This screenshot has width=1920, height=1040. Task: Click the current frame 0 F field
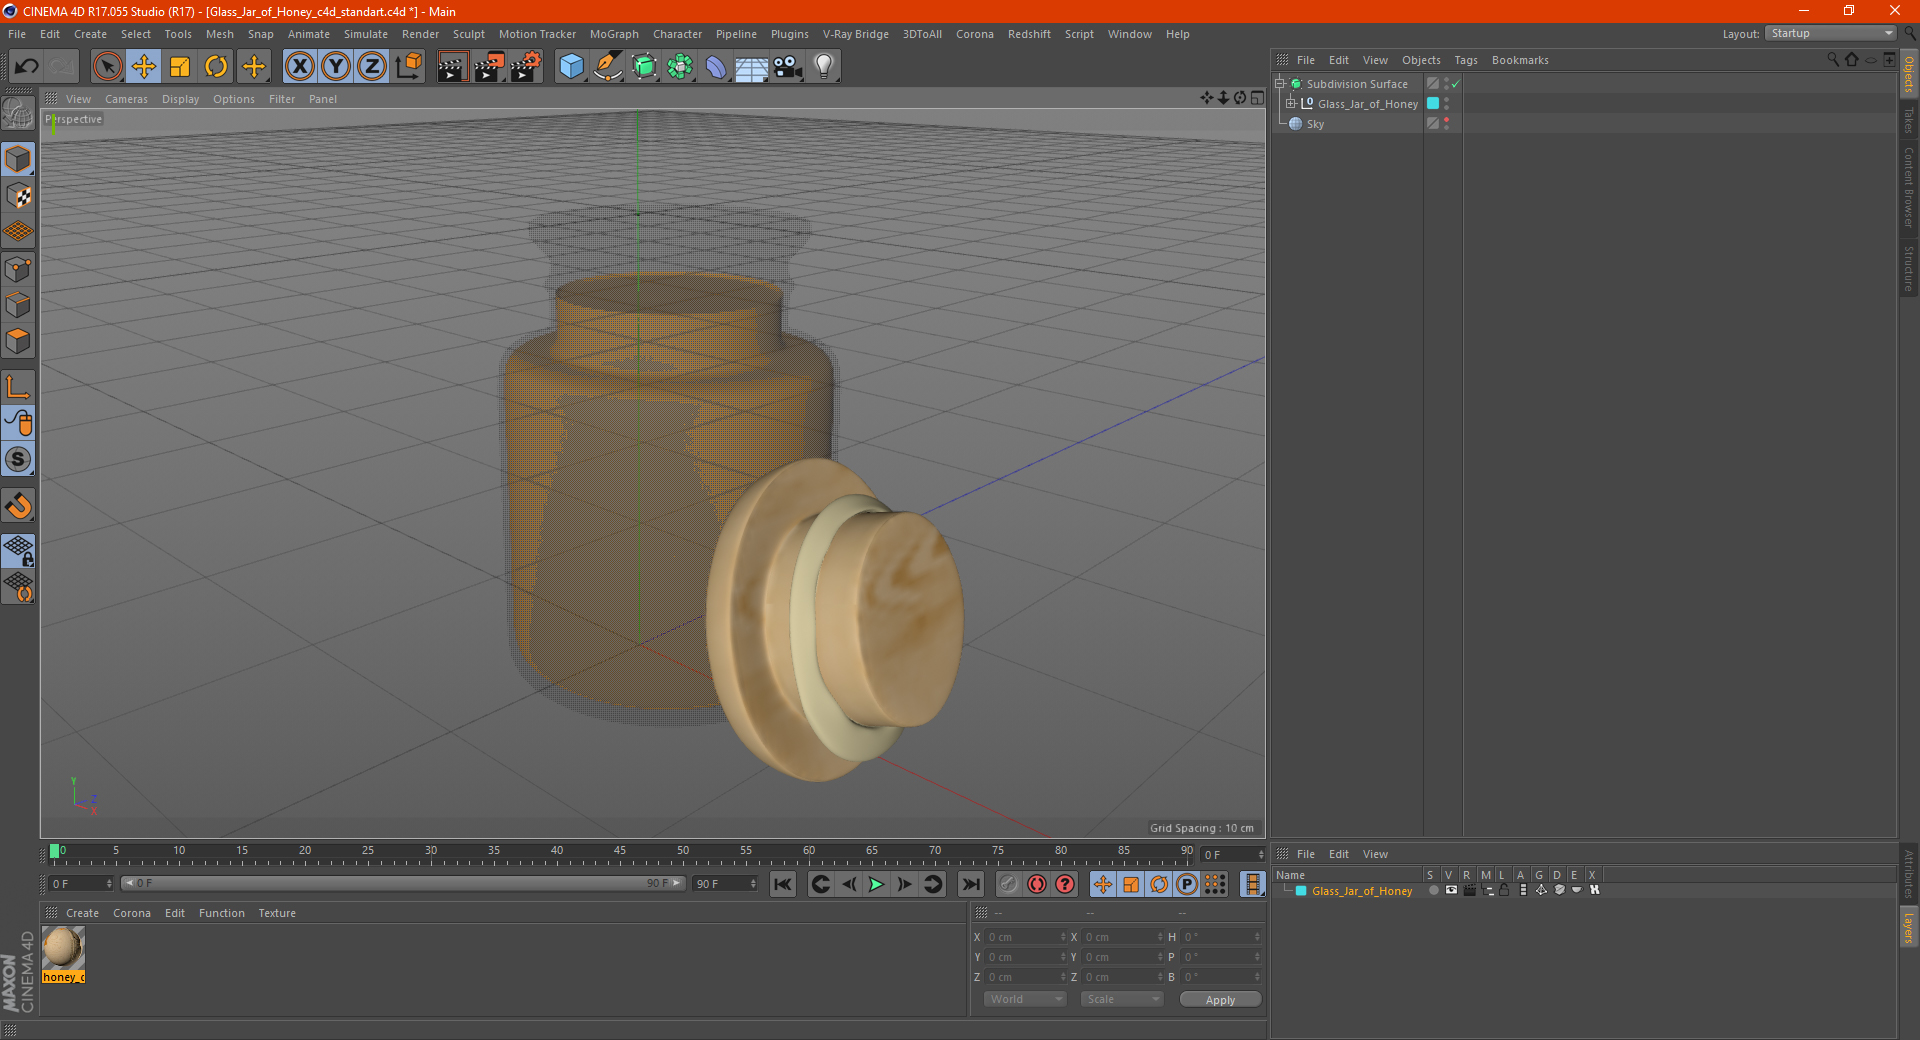pos(81,884)
